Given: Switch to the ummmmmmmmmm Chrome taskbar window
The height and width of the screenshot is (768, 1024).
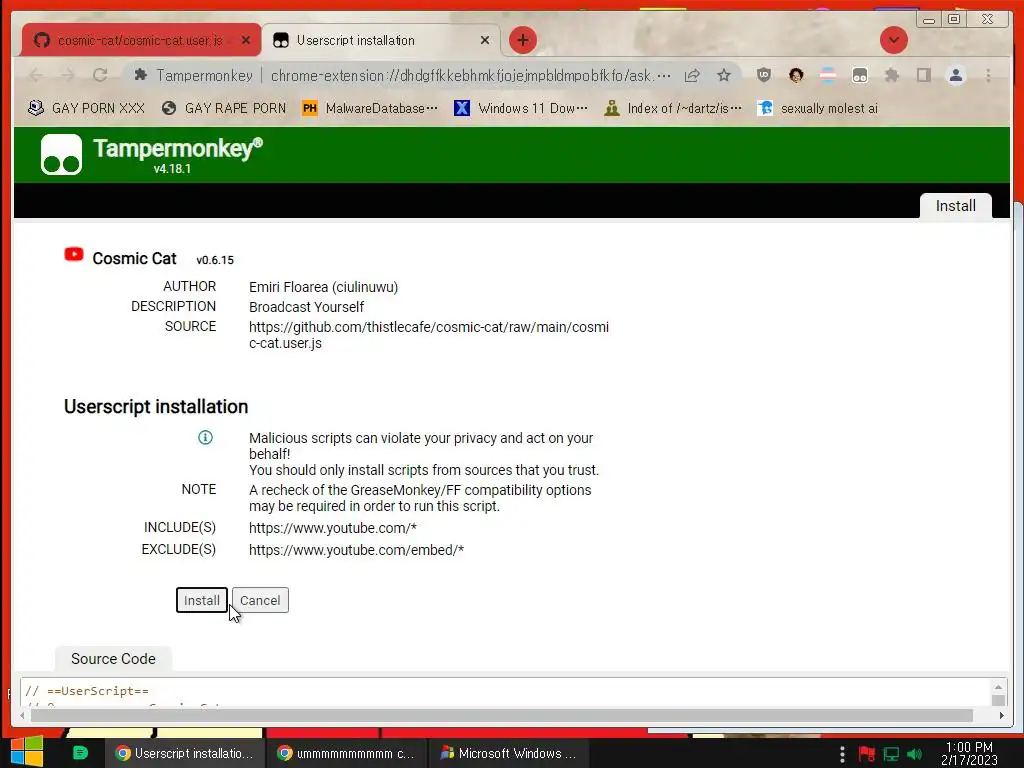Looking at the screenshot, I should point(346,753).
